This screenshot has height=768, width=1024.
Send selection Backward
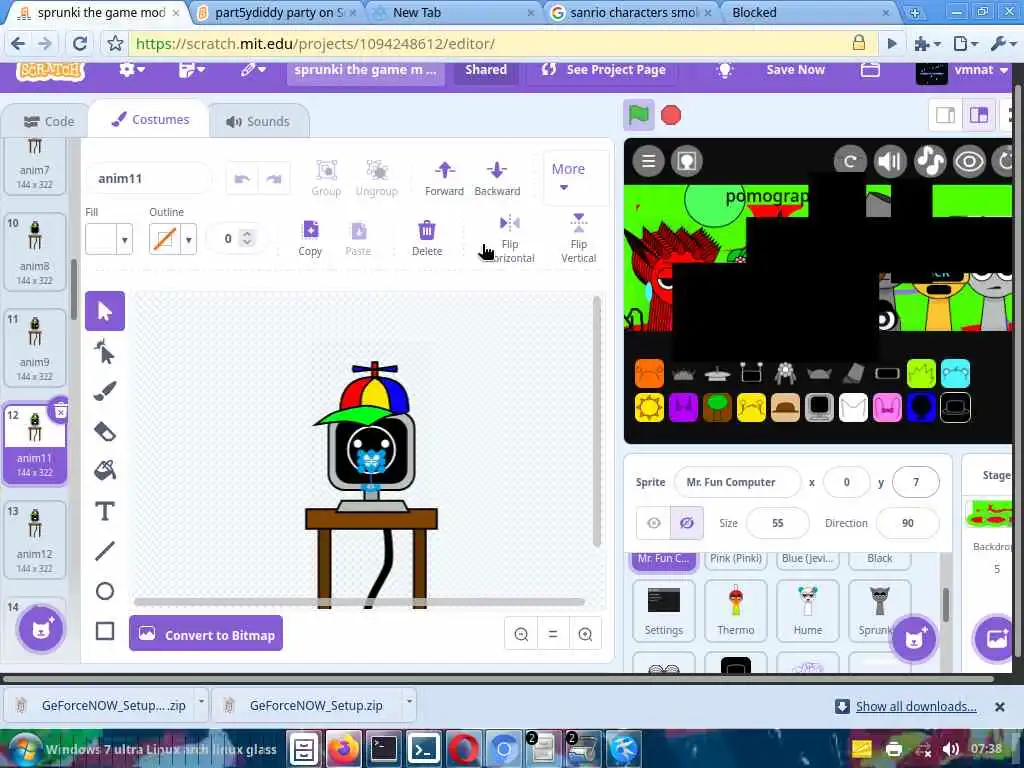coord(497,178)
